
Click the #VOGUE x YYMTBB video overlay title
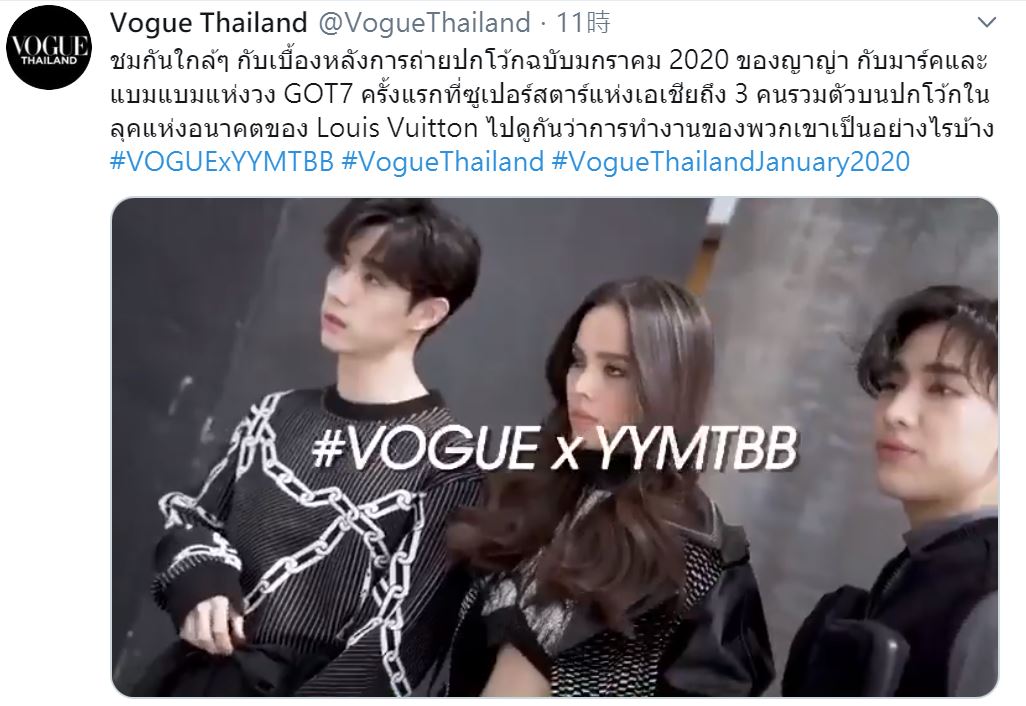click(x=555, y=449)
